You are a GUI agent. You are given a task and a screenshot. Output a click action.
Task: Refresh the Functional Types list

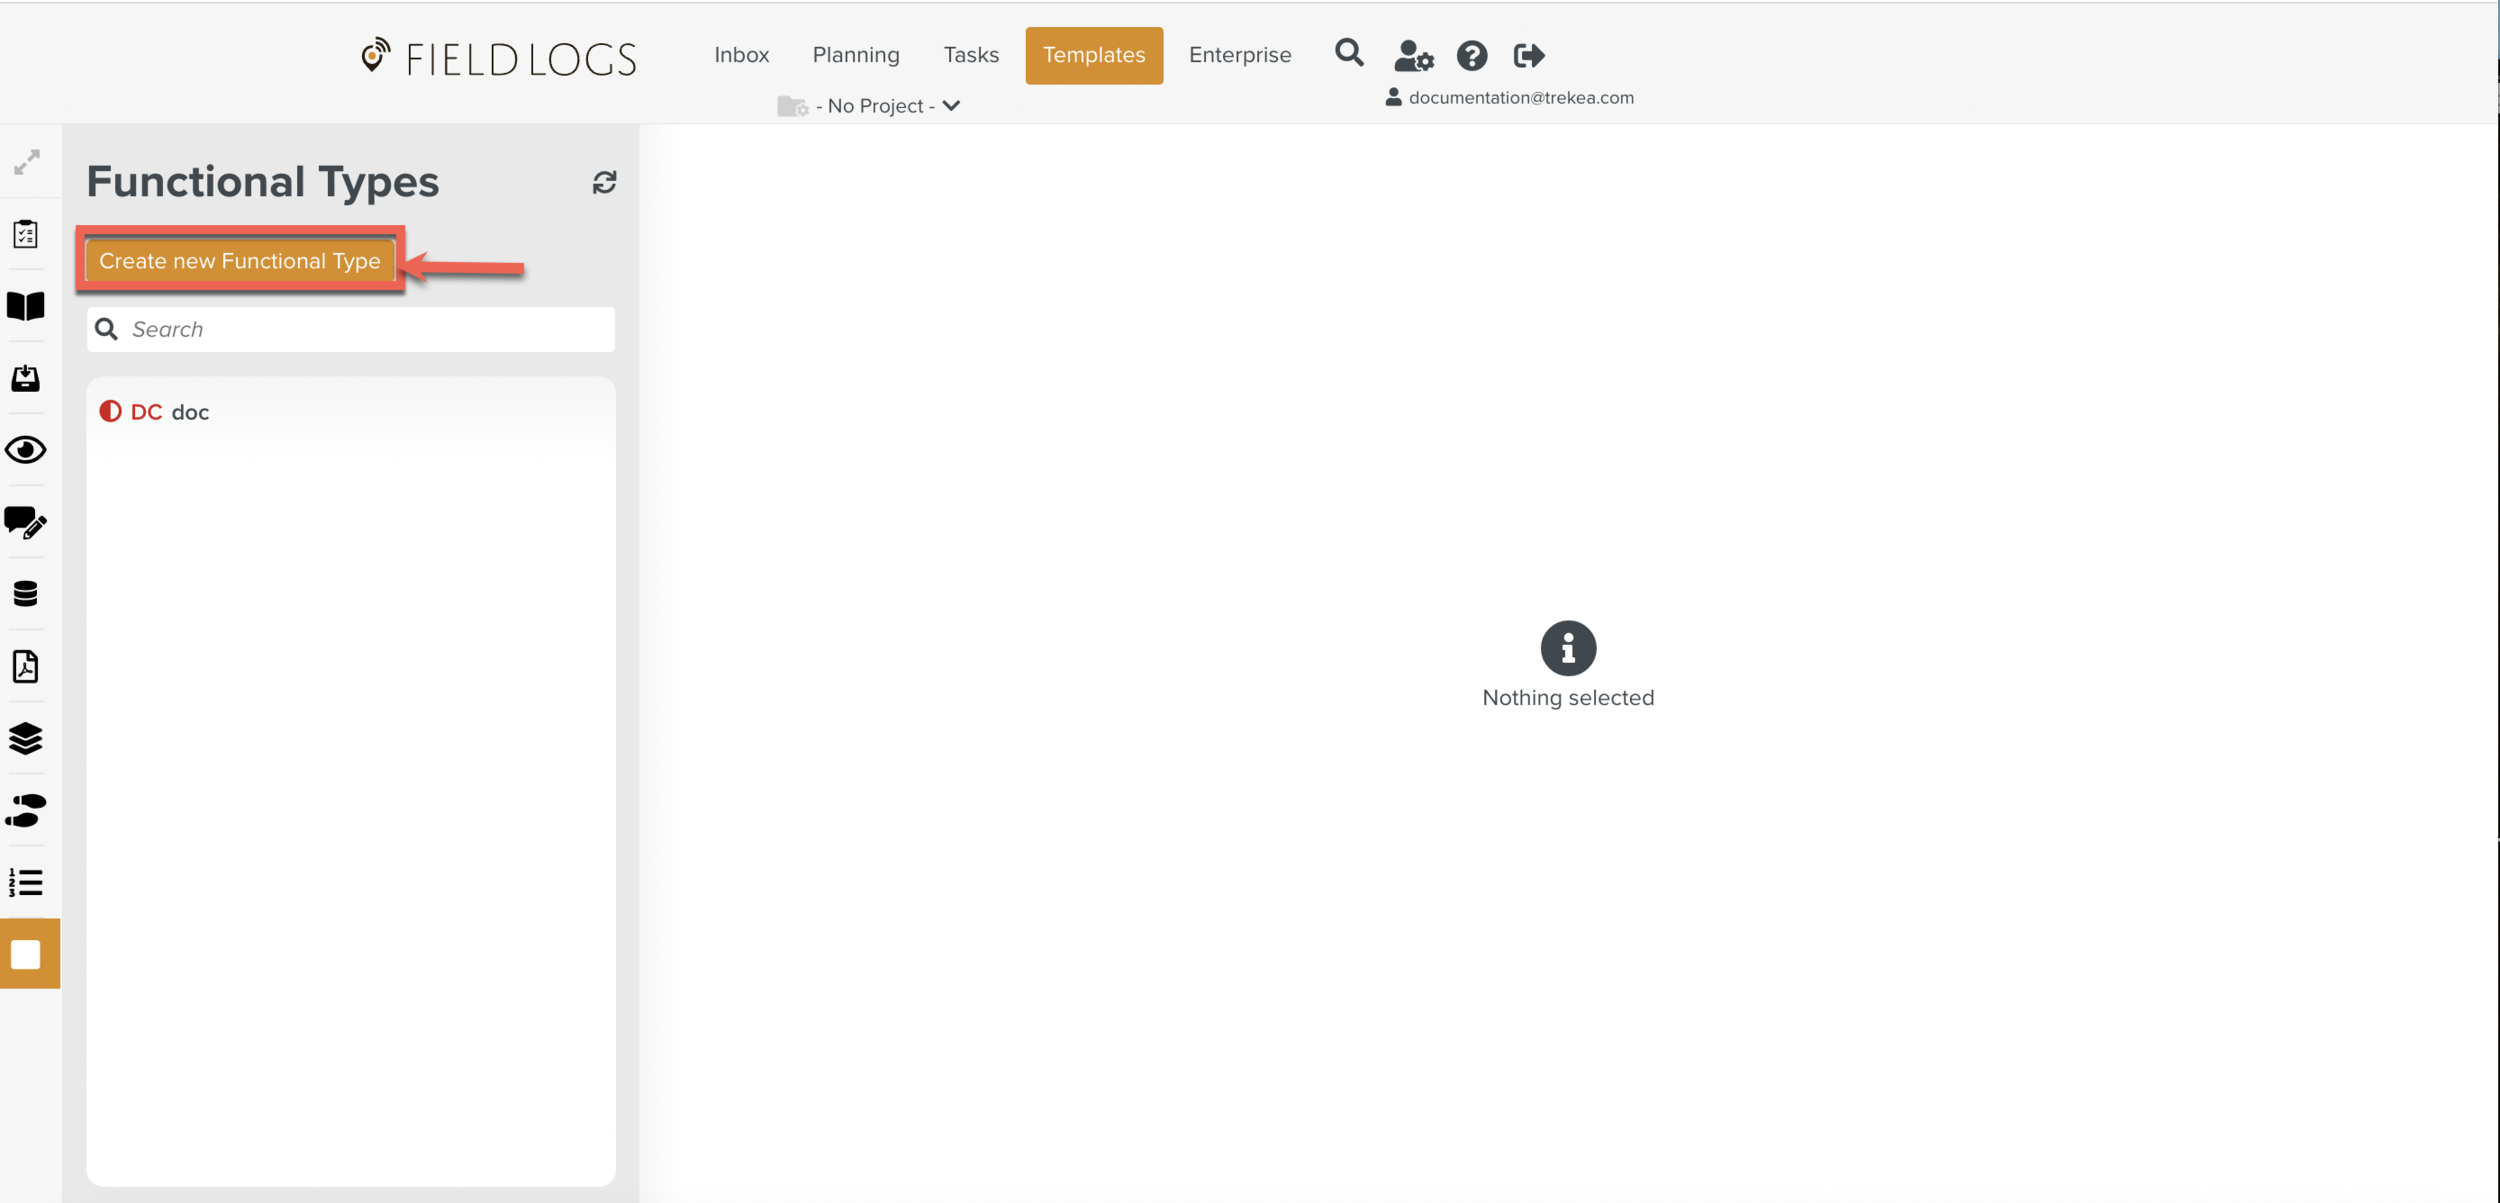[x=604, y=182]
